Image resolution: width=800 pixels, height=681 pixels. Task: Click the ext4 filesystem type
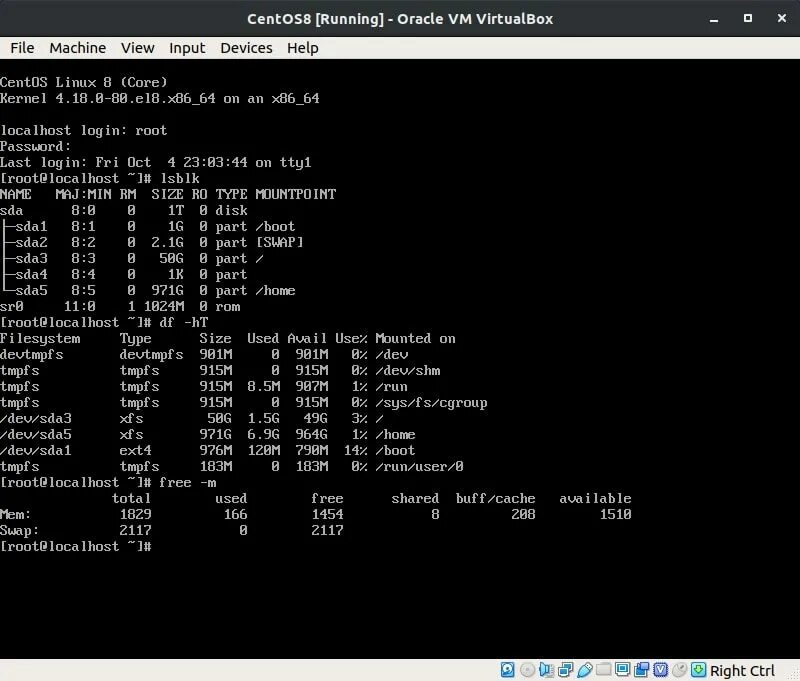pos(136,450)
